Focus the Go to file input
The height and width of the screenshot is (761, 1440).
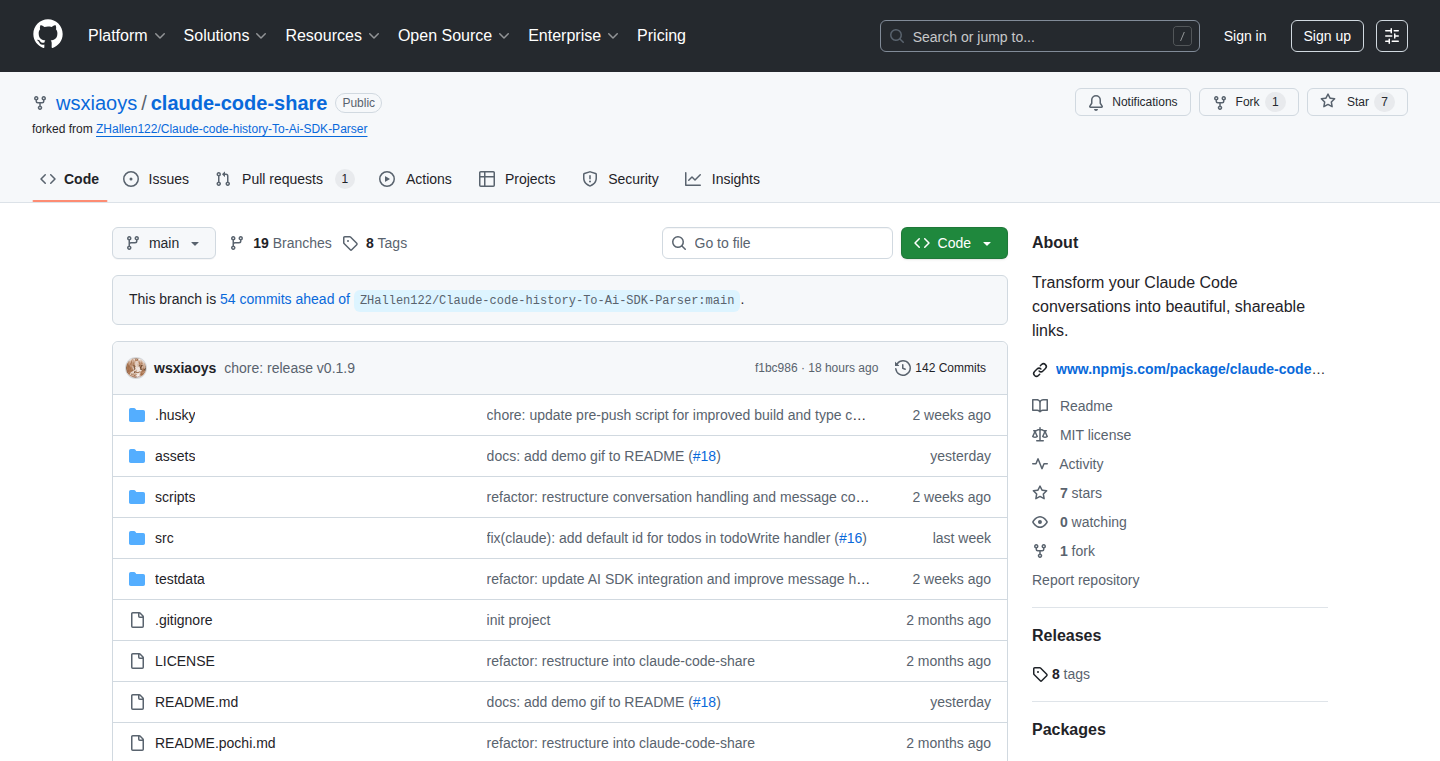pos(777,243)
